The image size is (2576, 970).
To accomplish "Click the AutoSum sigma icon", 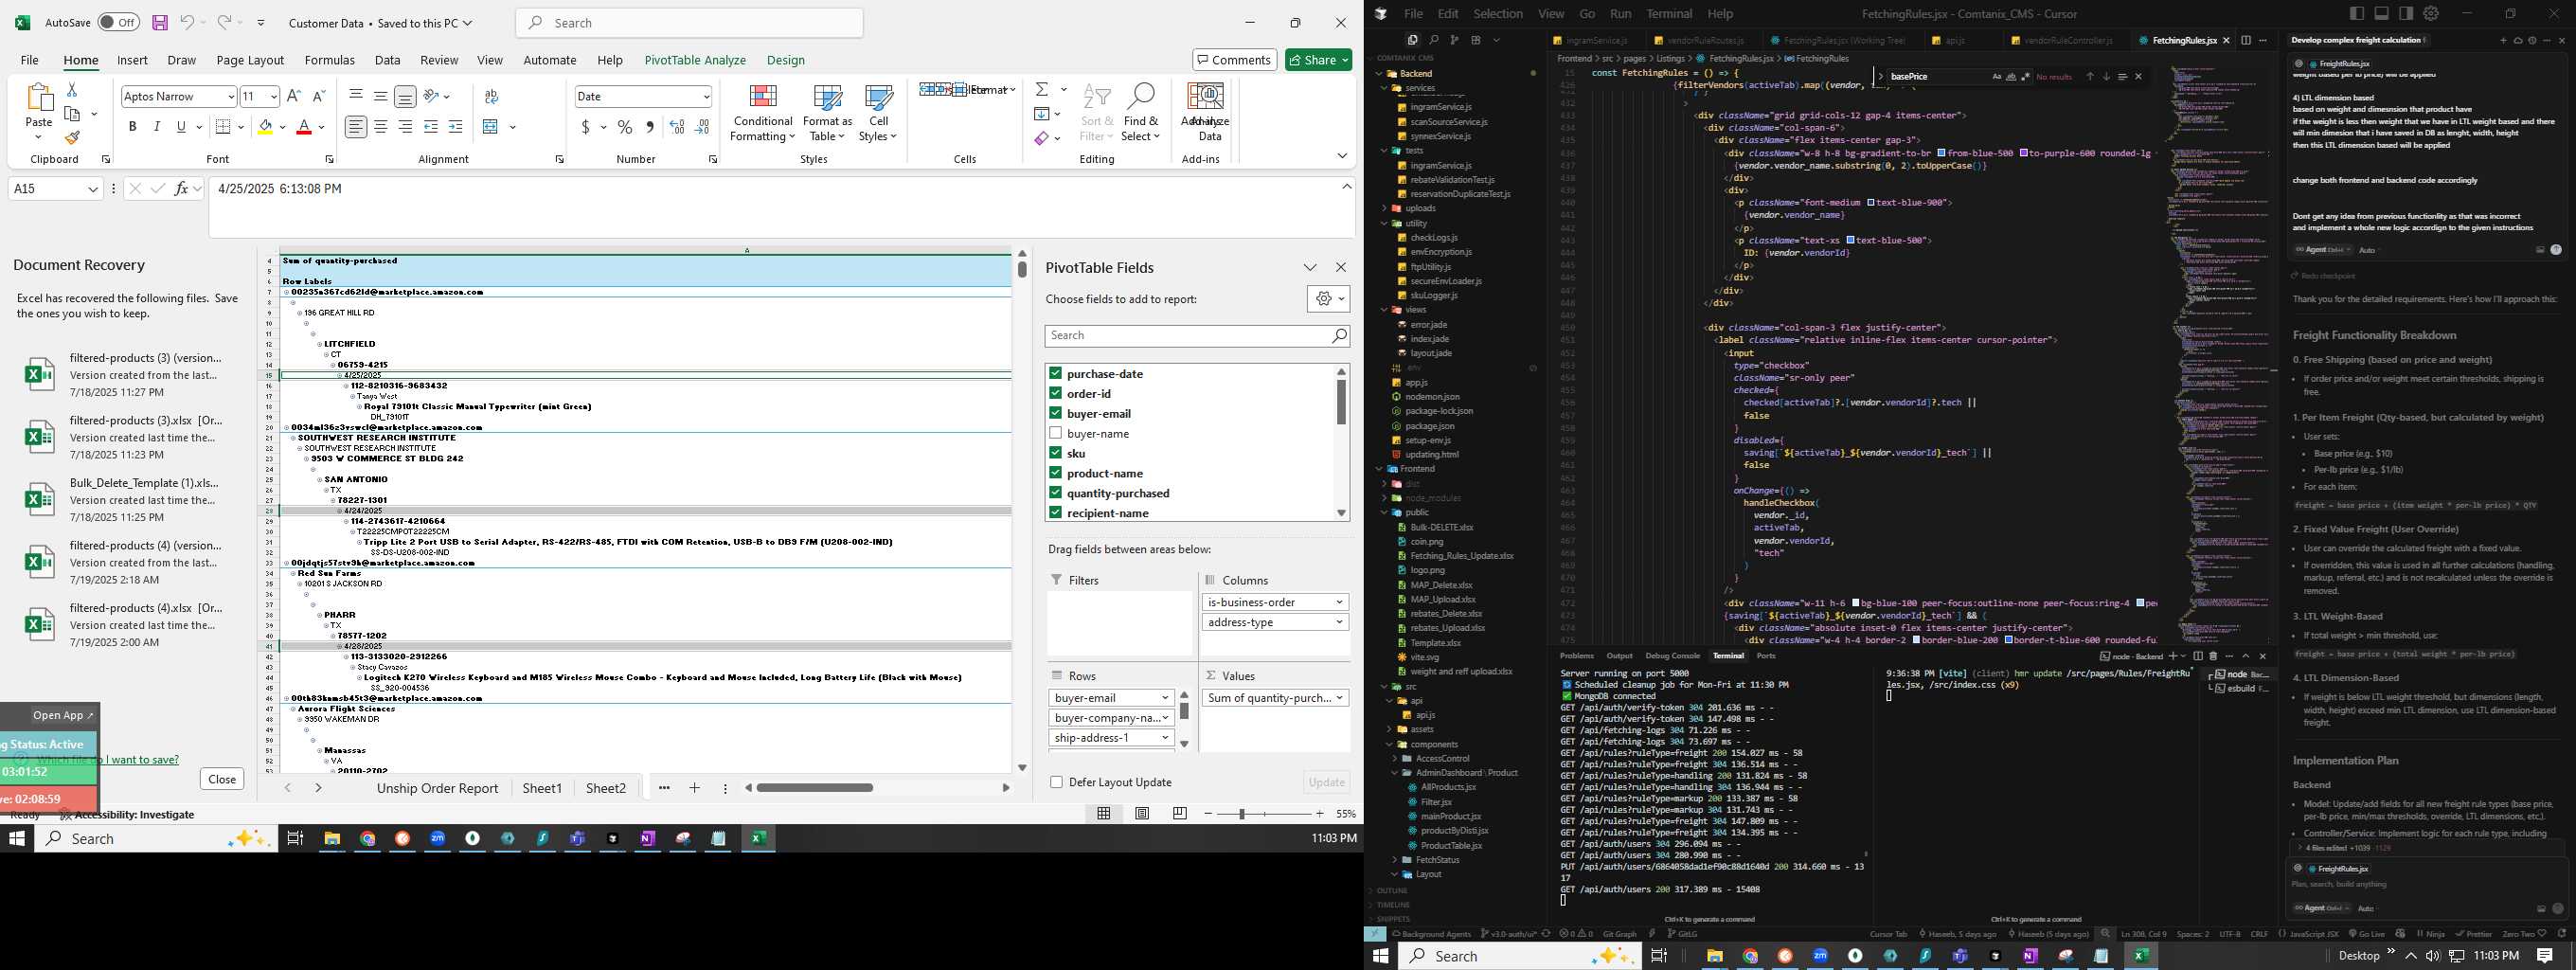I will (1042, 89).
